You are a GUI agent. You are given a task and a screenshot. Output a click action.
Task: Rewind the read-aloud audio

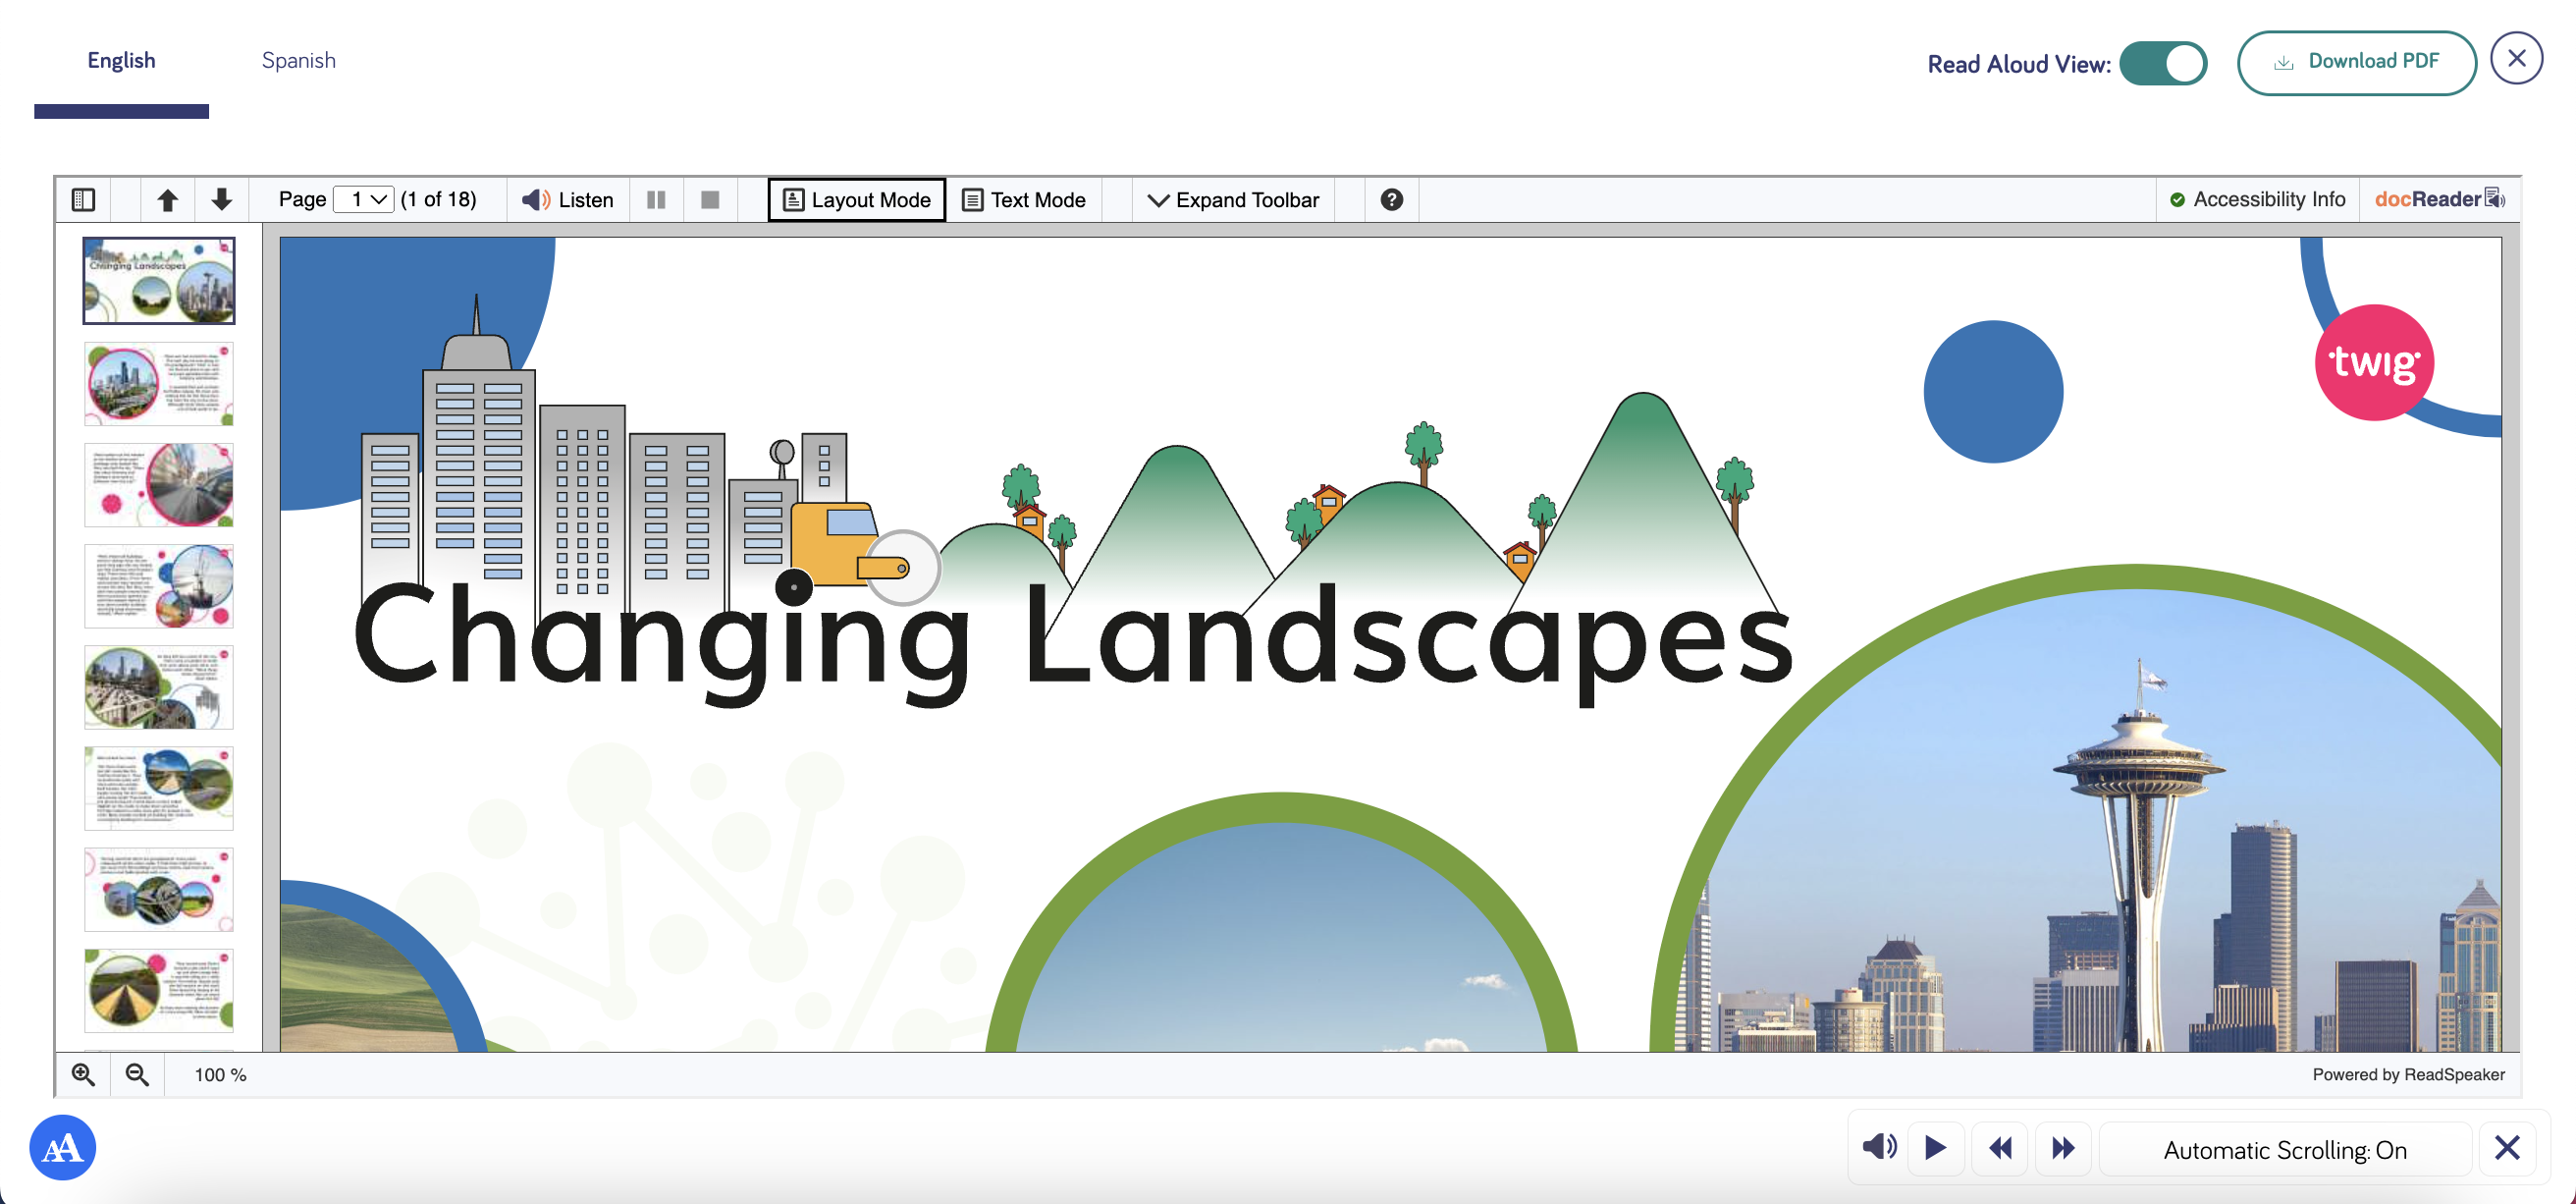coord(1999,1147)
